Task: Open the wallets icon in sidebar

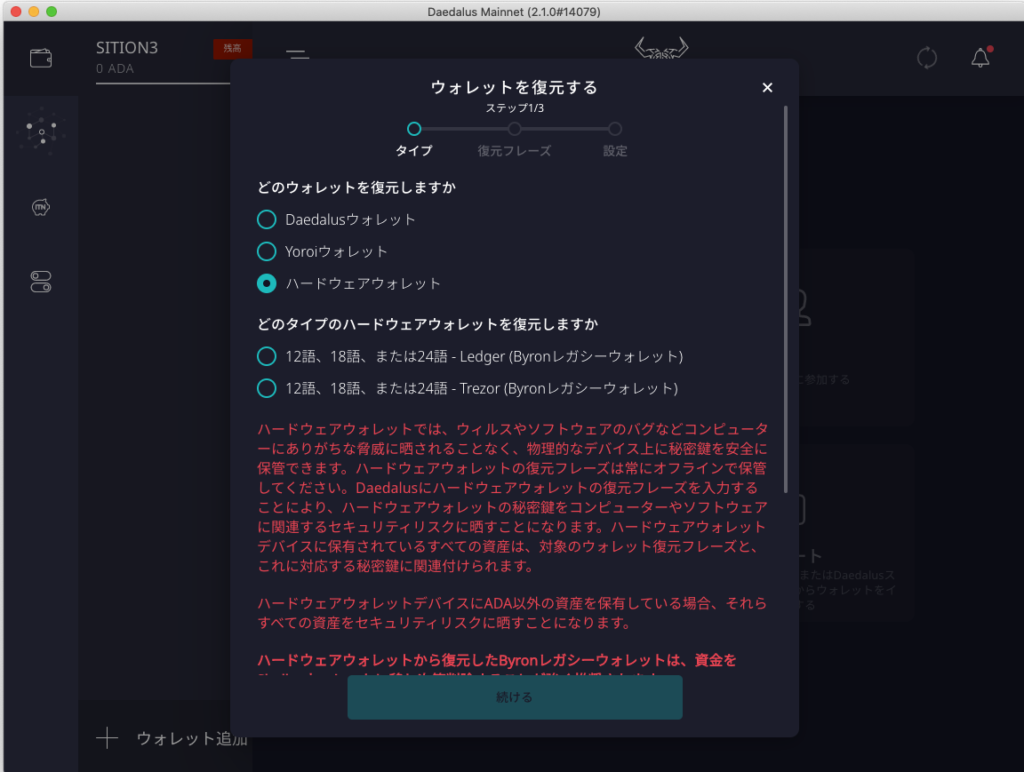Action: (41, 58)
